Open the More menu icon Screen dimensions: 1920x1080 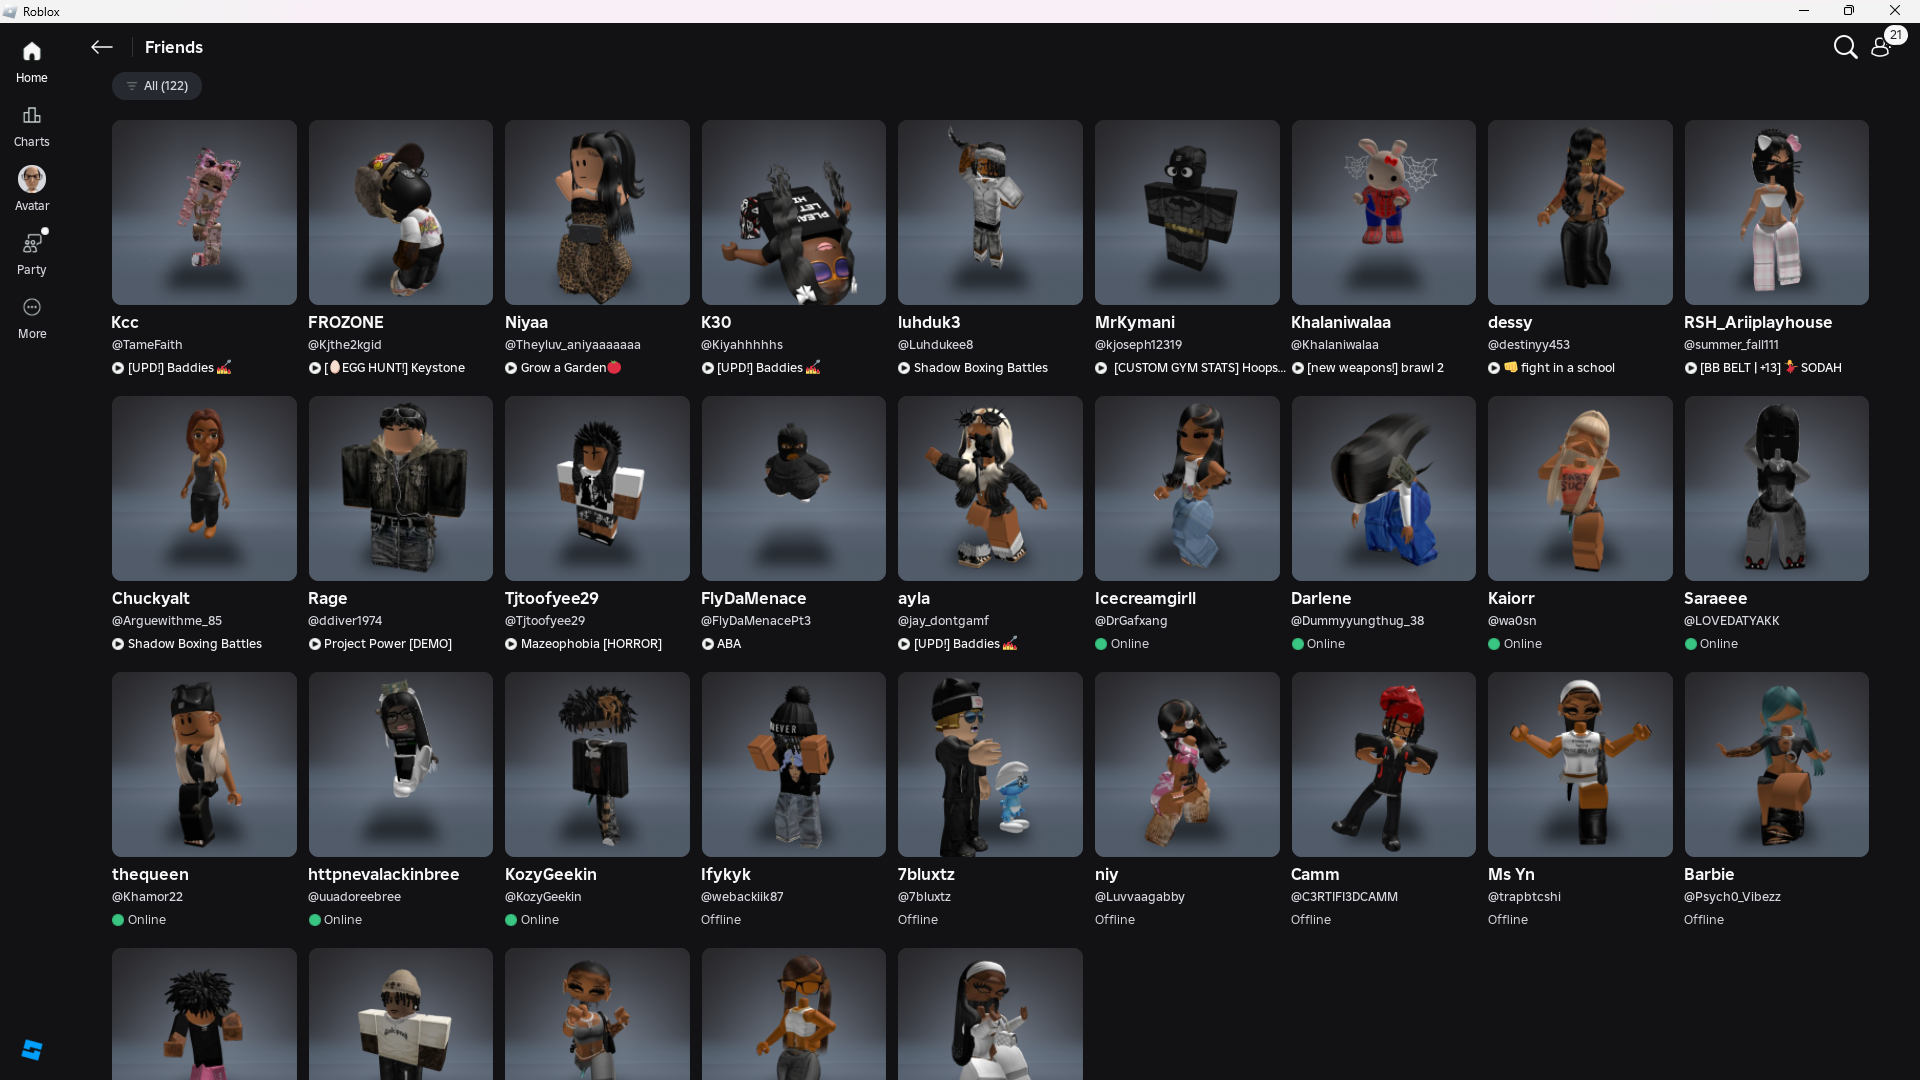(x=32, y=308)
